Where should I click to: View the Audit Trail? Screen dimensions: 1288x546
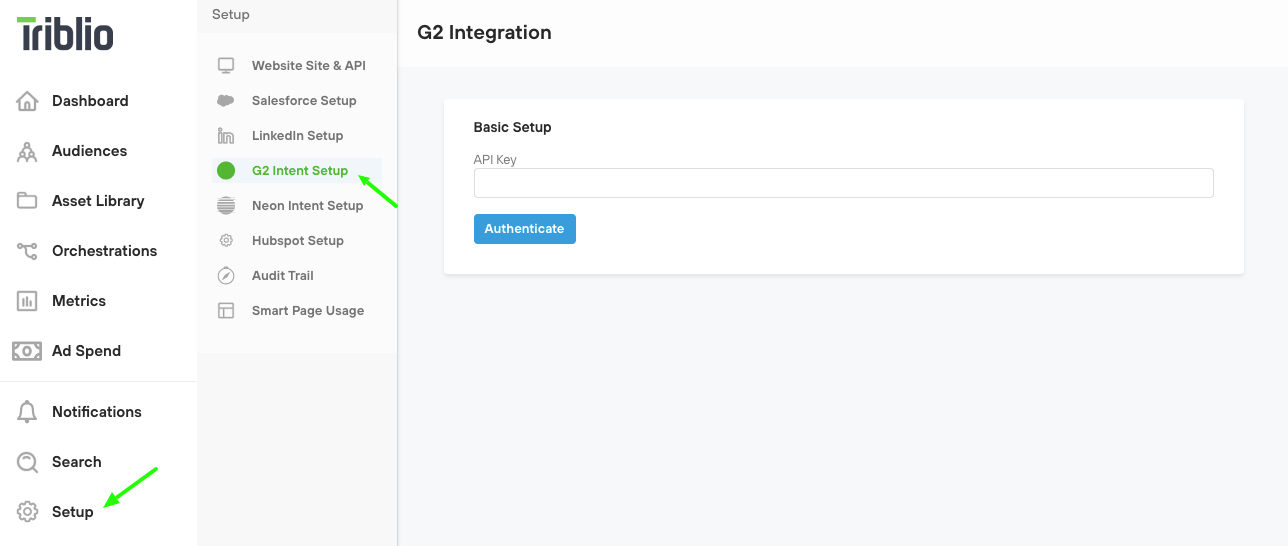(x=283, y=276)
